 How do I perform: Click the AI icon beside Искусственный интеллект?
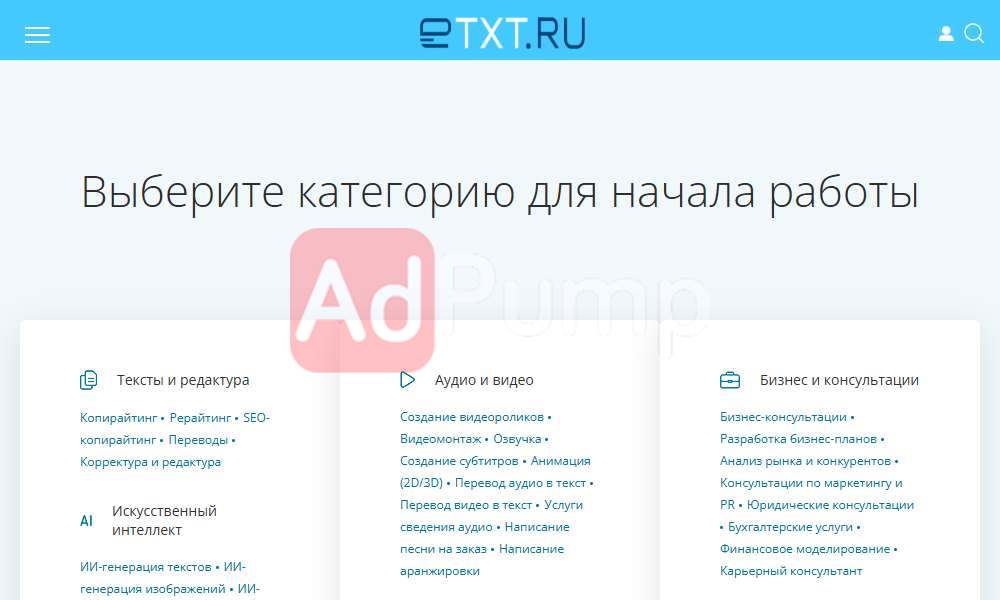click(x=86, y=521)
